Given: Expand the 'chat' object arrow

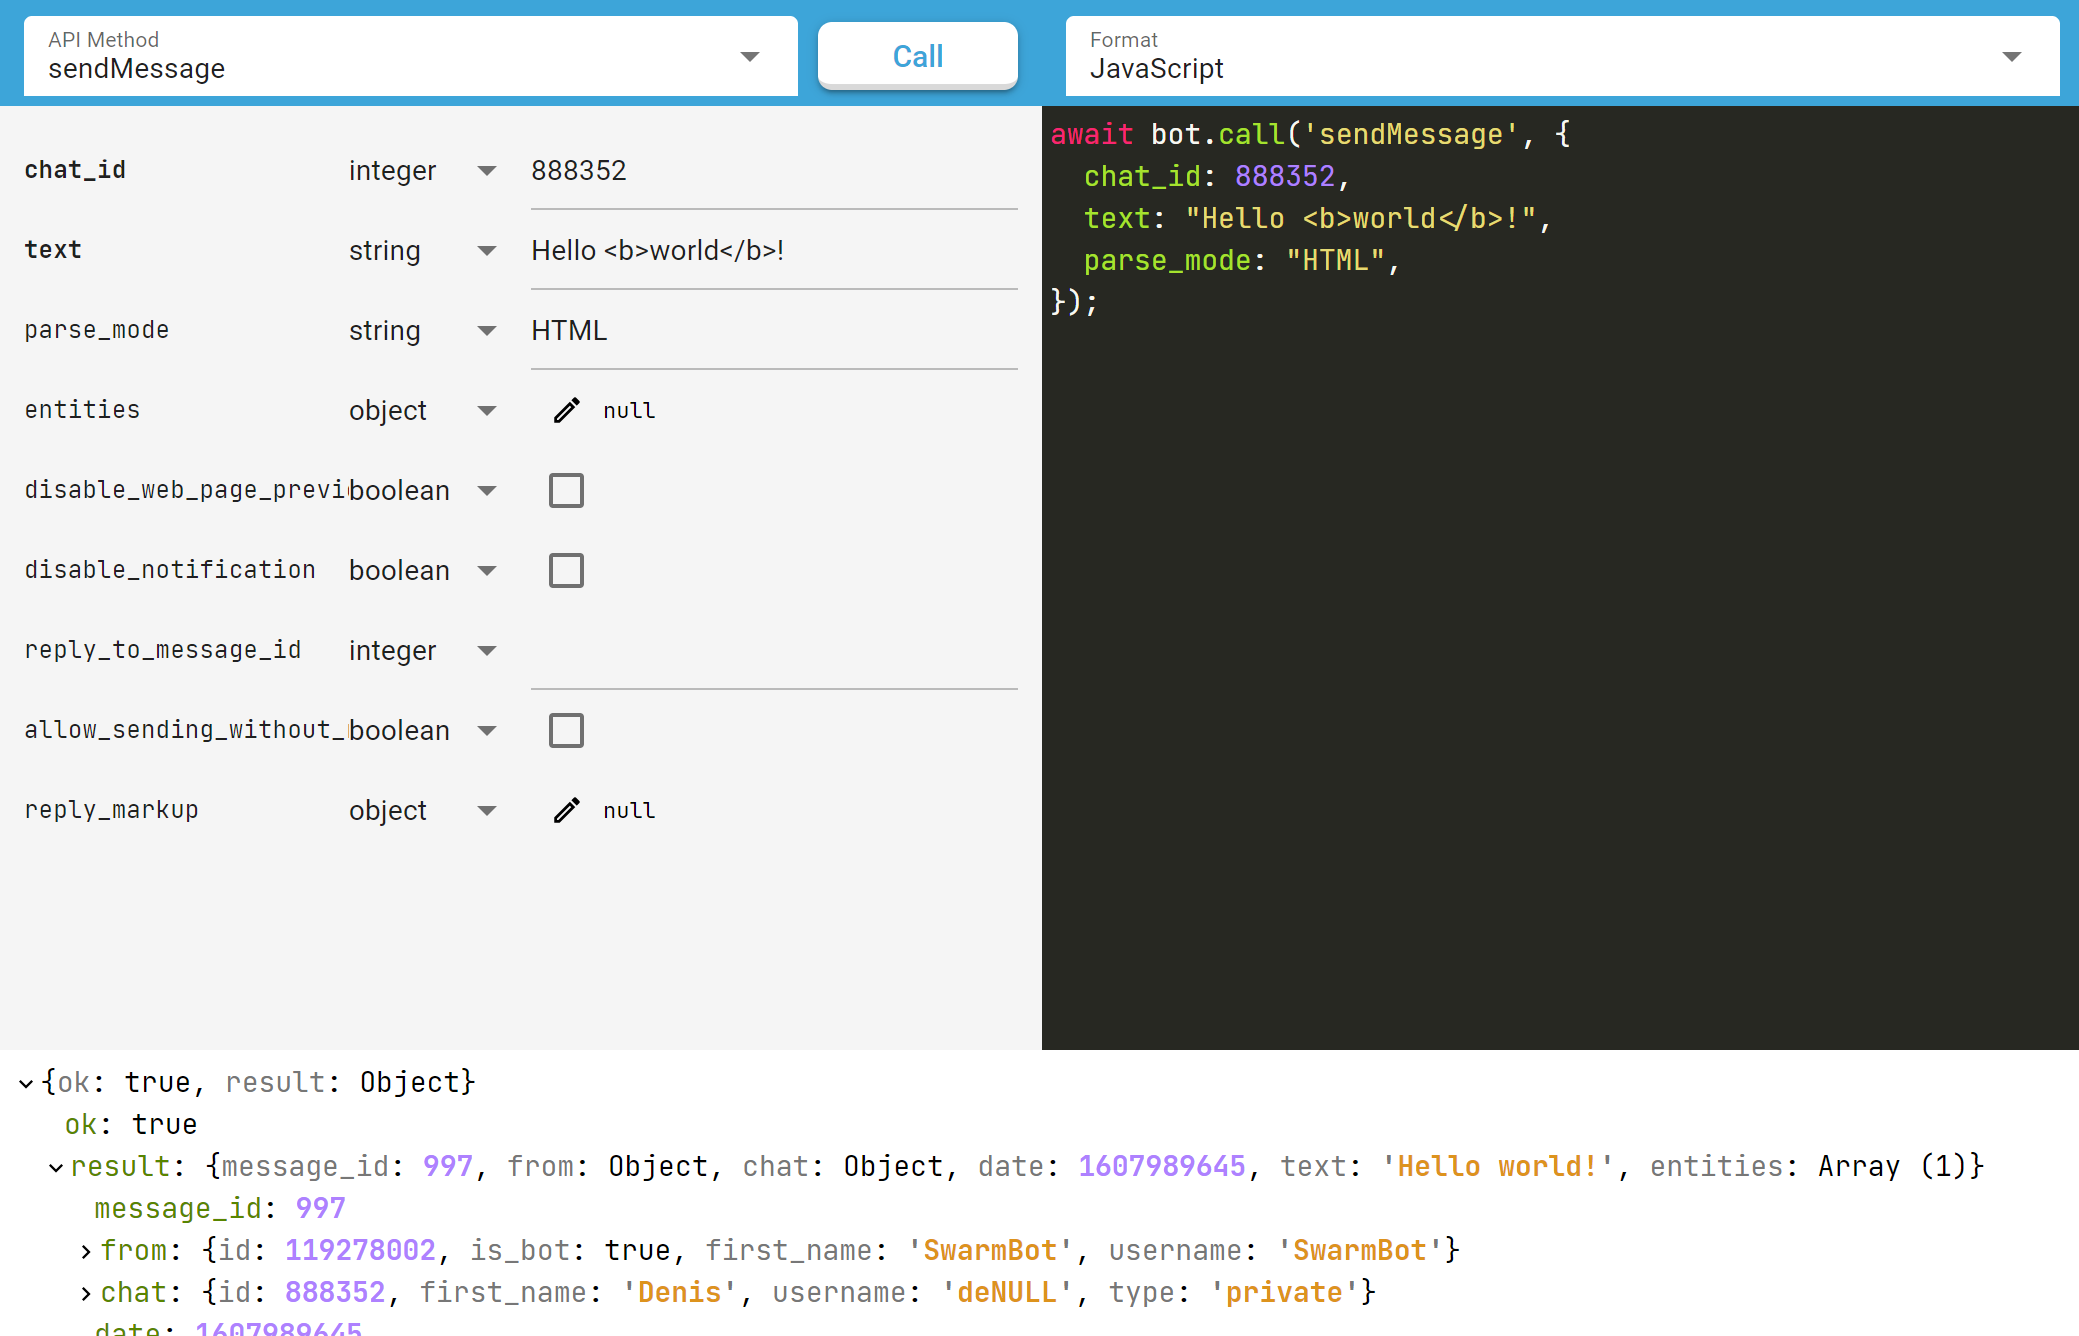Looking at the screenshot, I should click(86, 1293).
